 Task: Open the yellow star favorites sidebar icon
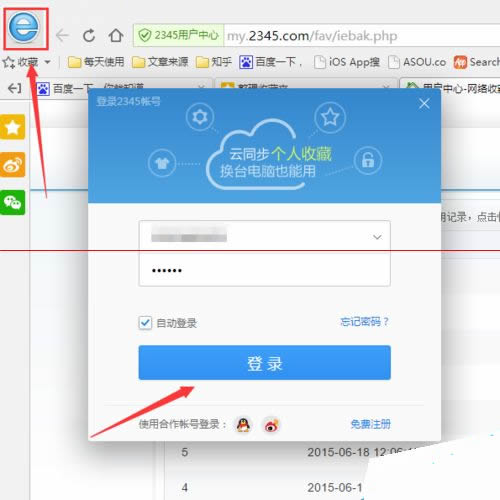13,127
